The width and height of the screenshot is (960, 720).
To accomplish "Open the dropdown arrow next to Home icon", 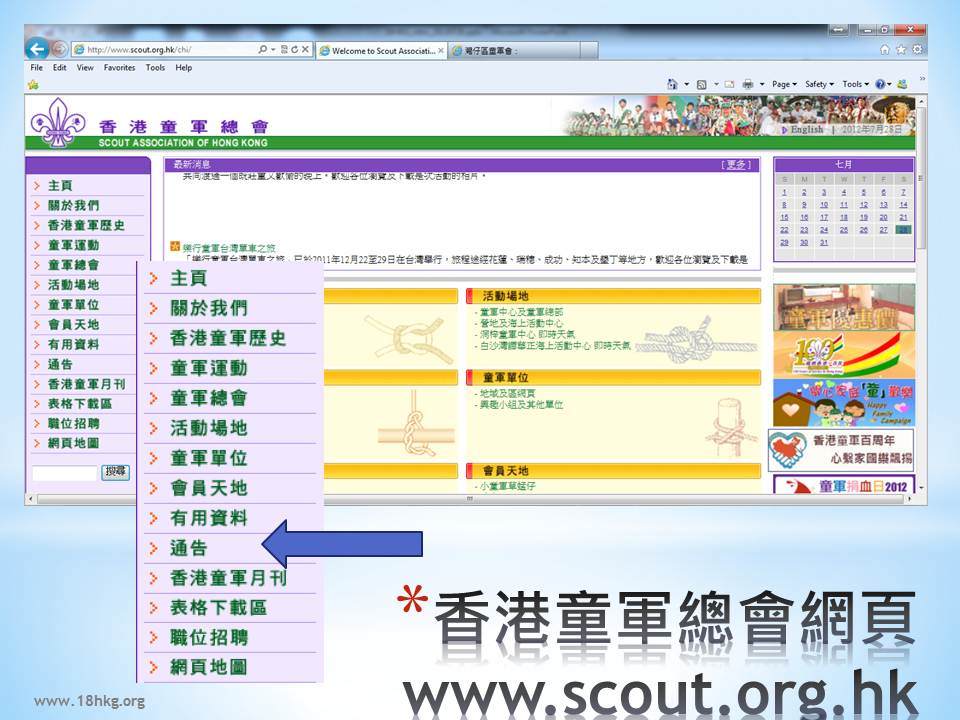I will [x=686, y=84].
